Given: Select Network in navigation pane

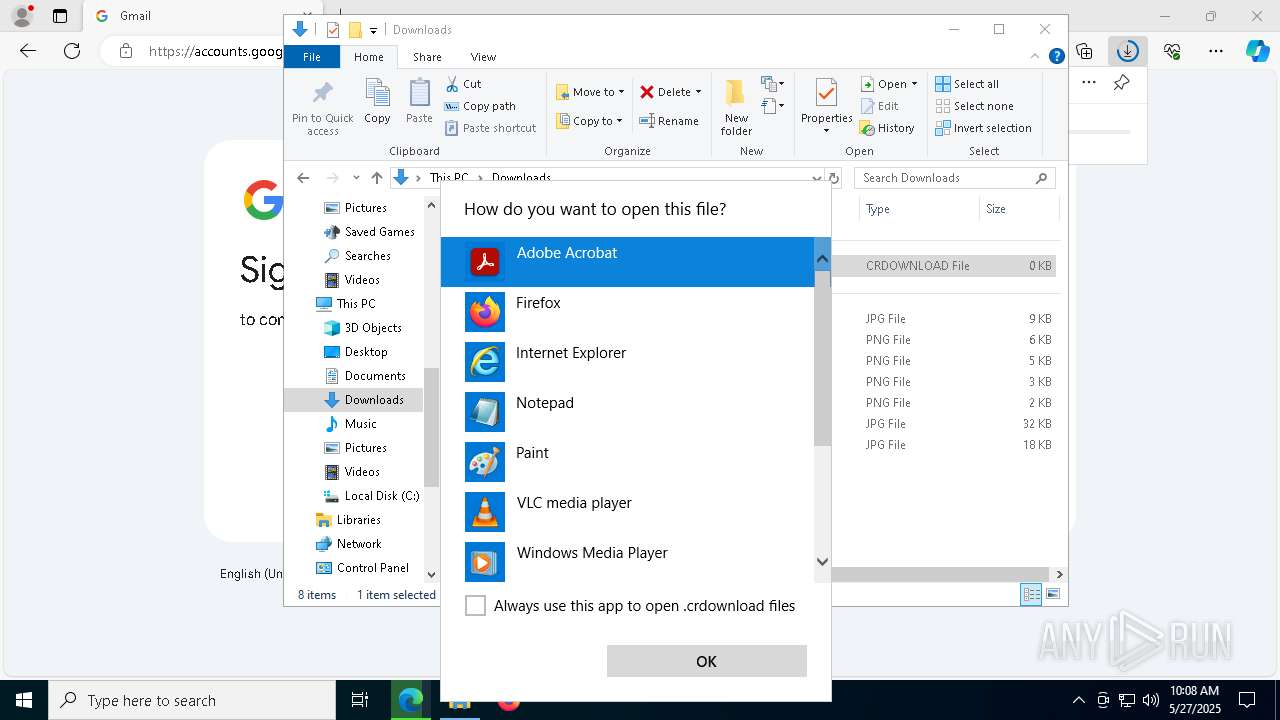Looking at the screenshot, I should click(348, 544).
